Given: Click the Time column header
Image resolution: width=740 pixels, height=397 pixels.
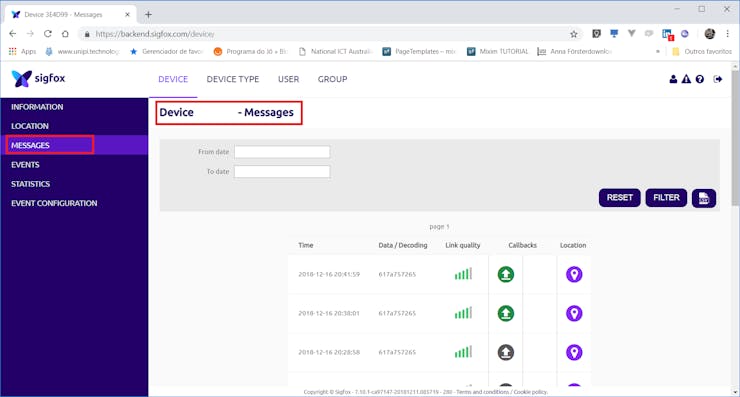Looking at the screenshot, I should point(306,245).
